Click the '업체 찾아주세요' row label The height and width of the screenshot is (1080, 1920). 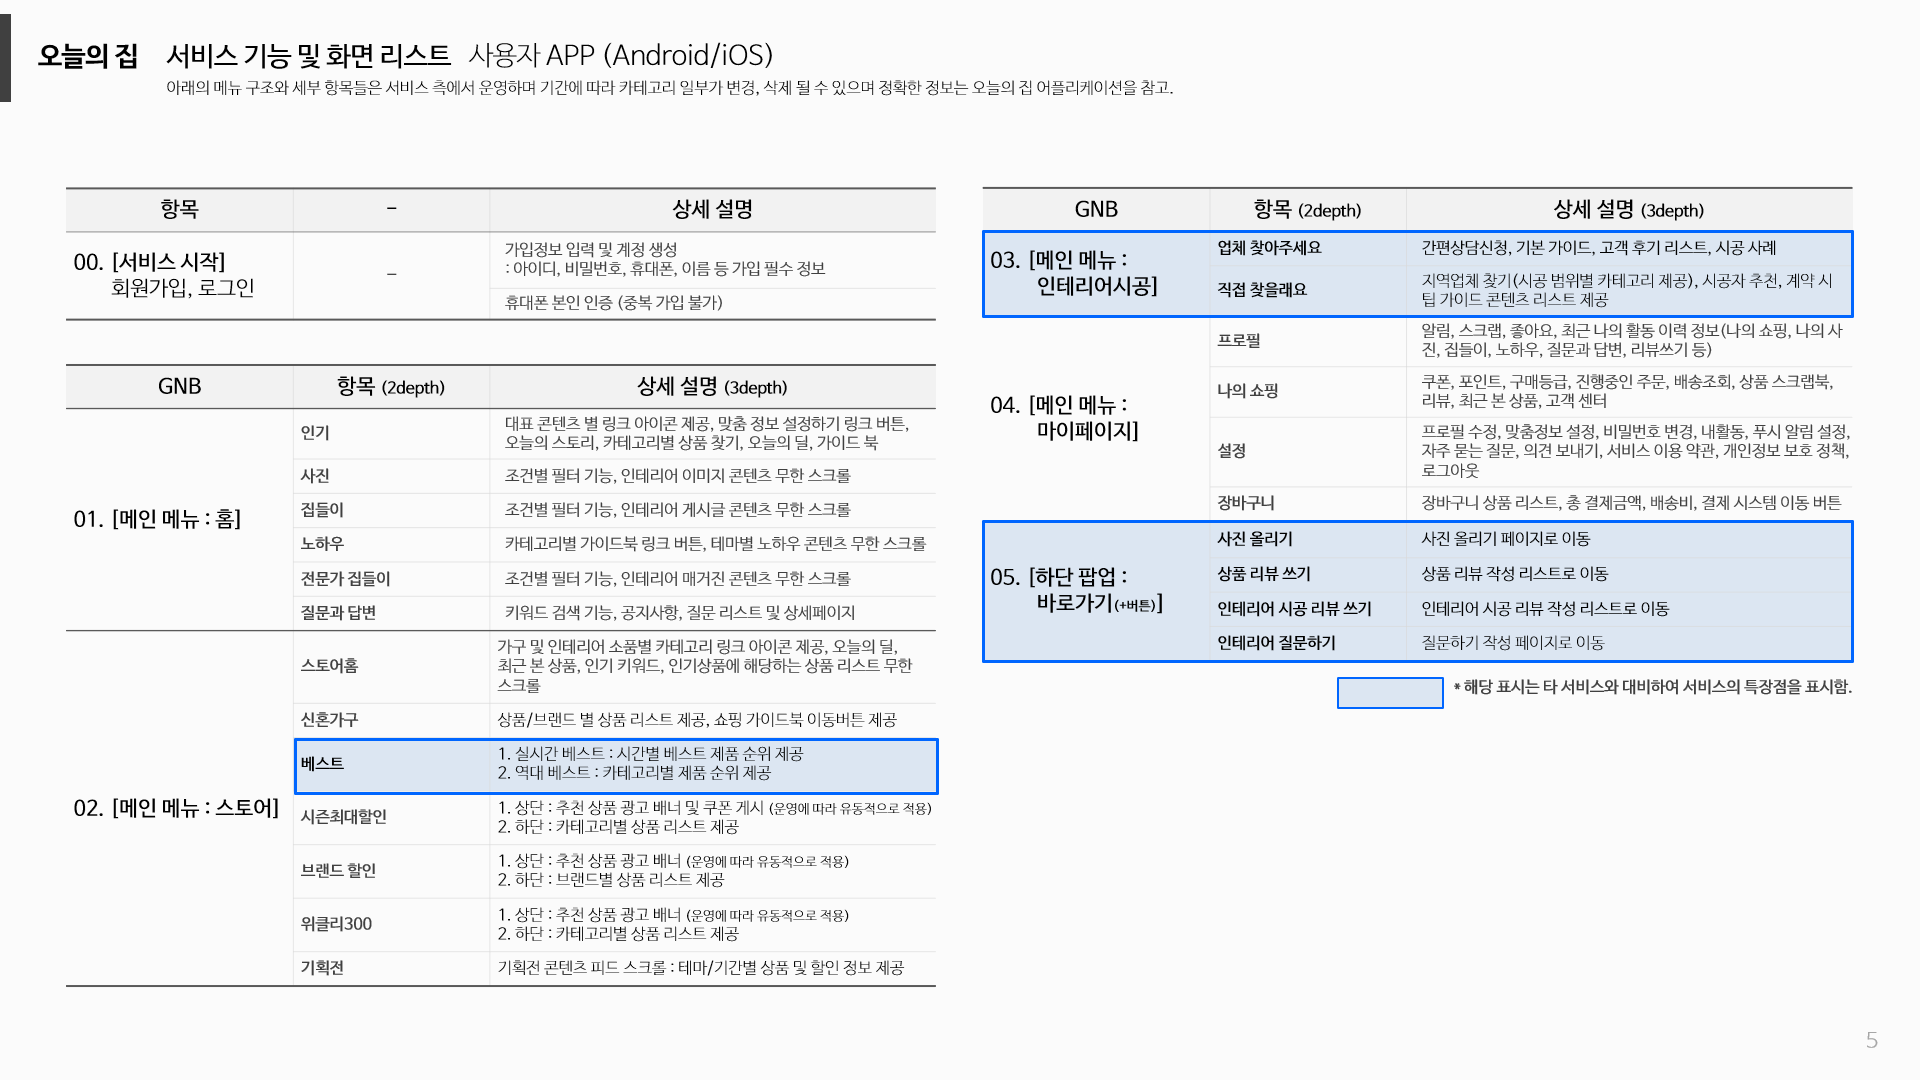point(1269,247)
